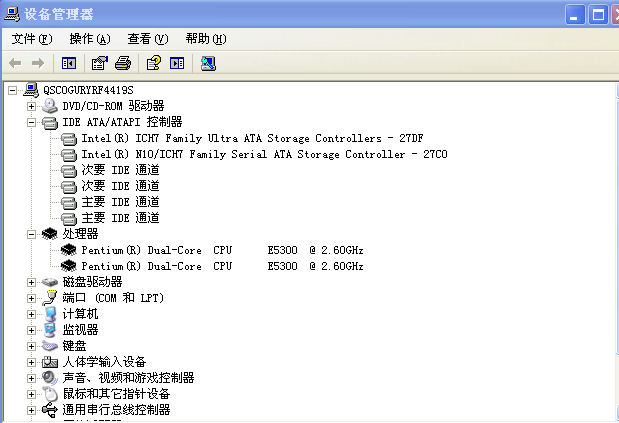Click the Scan for hardware changes icon

pos(208,63)
